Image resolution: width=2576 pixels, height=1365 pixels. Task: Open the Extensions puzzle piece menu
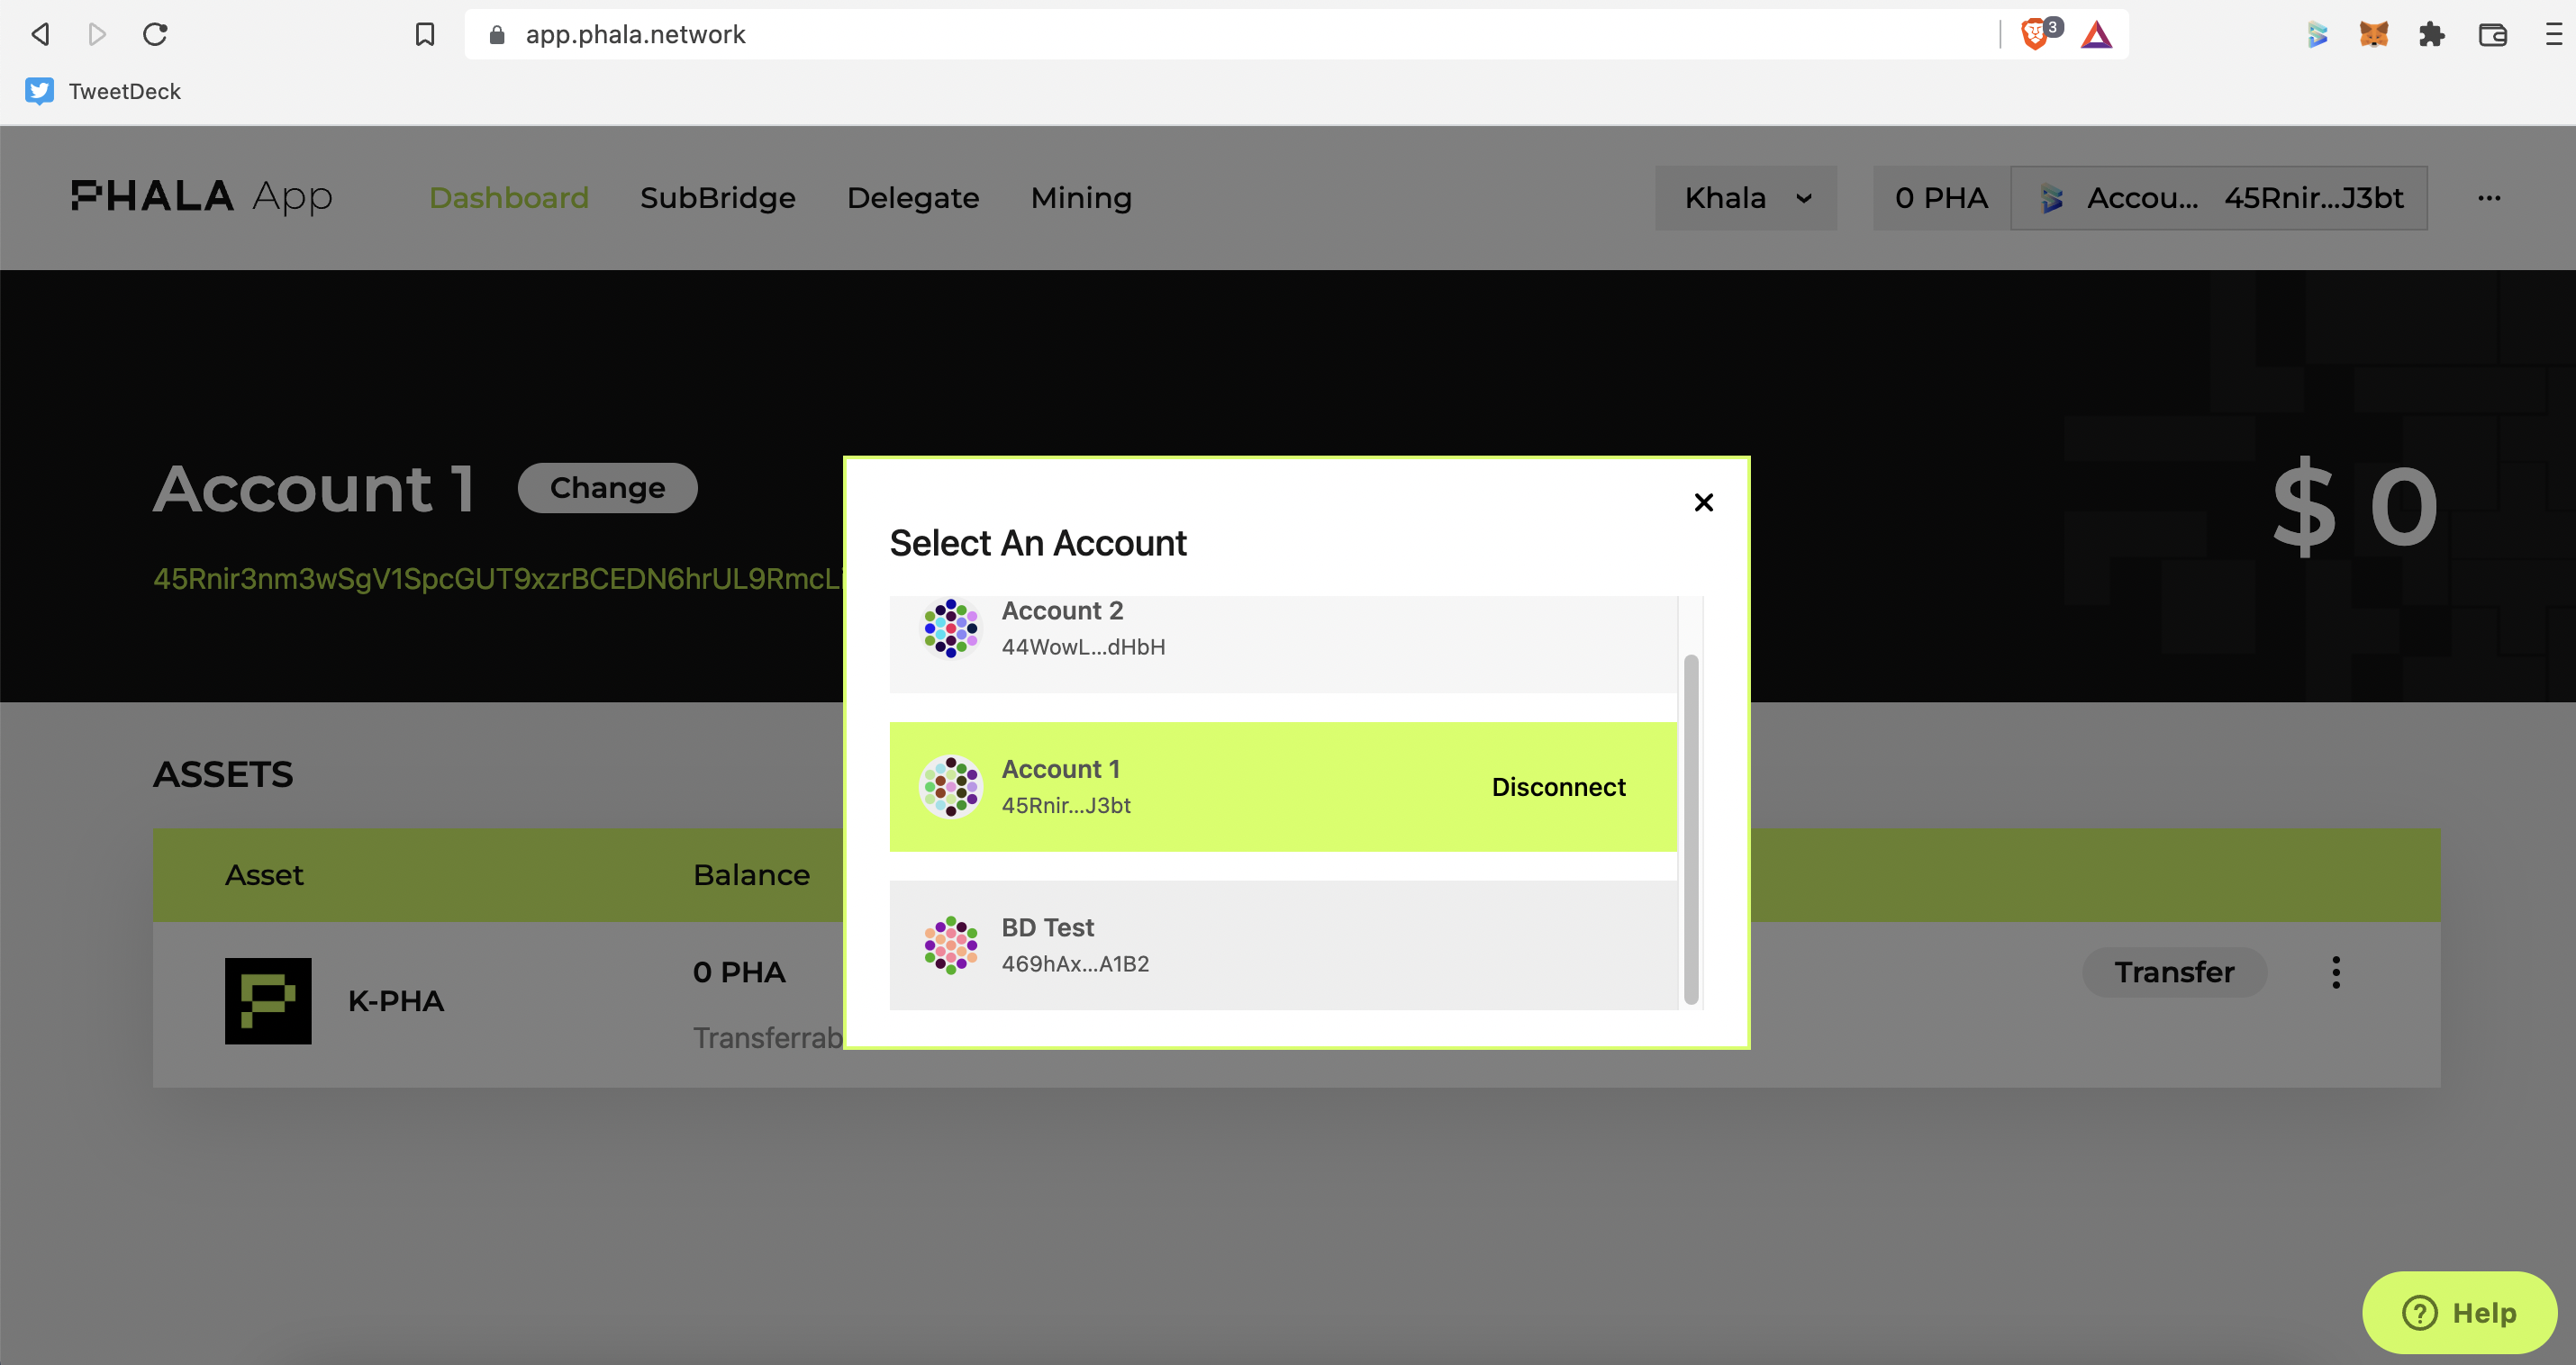[x=2432, y=35]
